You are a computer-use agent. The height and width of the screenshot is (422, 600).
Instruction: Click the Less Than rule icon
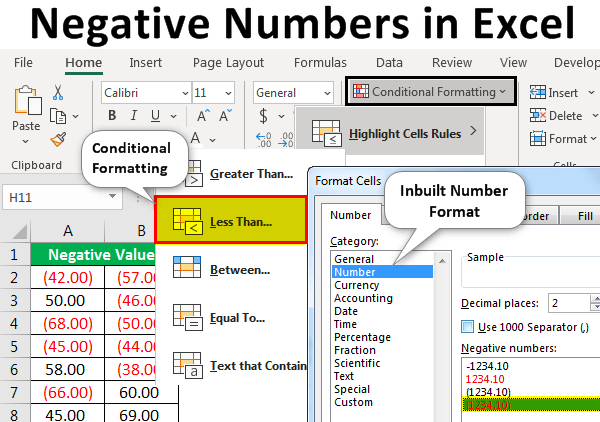point(187,221)
